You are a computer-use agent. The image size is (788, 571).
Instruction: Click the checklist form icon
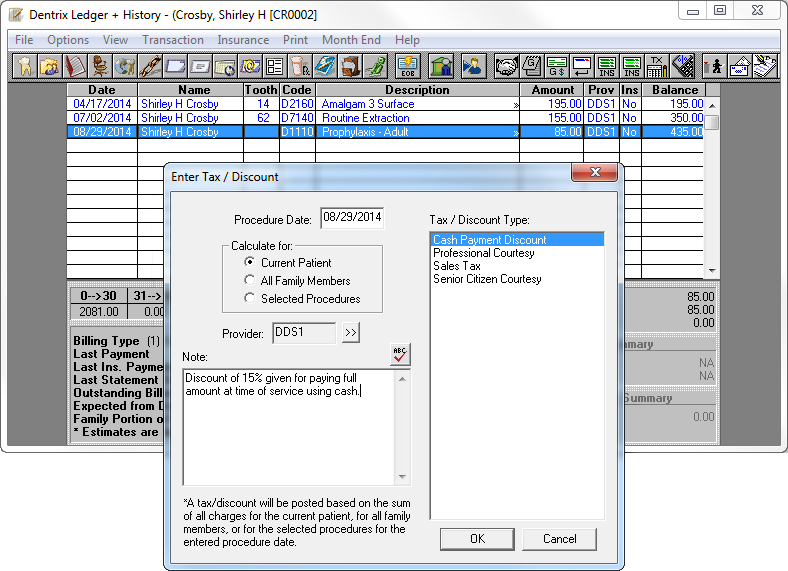pyautogui.click(x=275, y=66)
